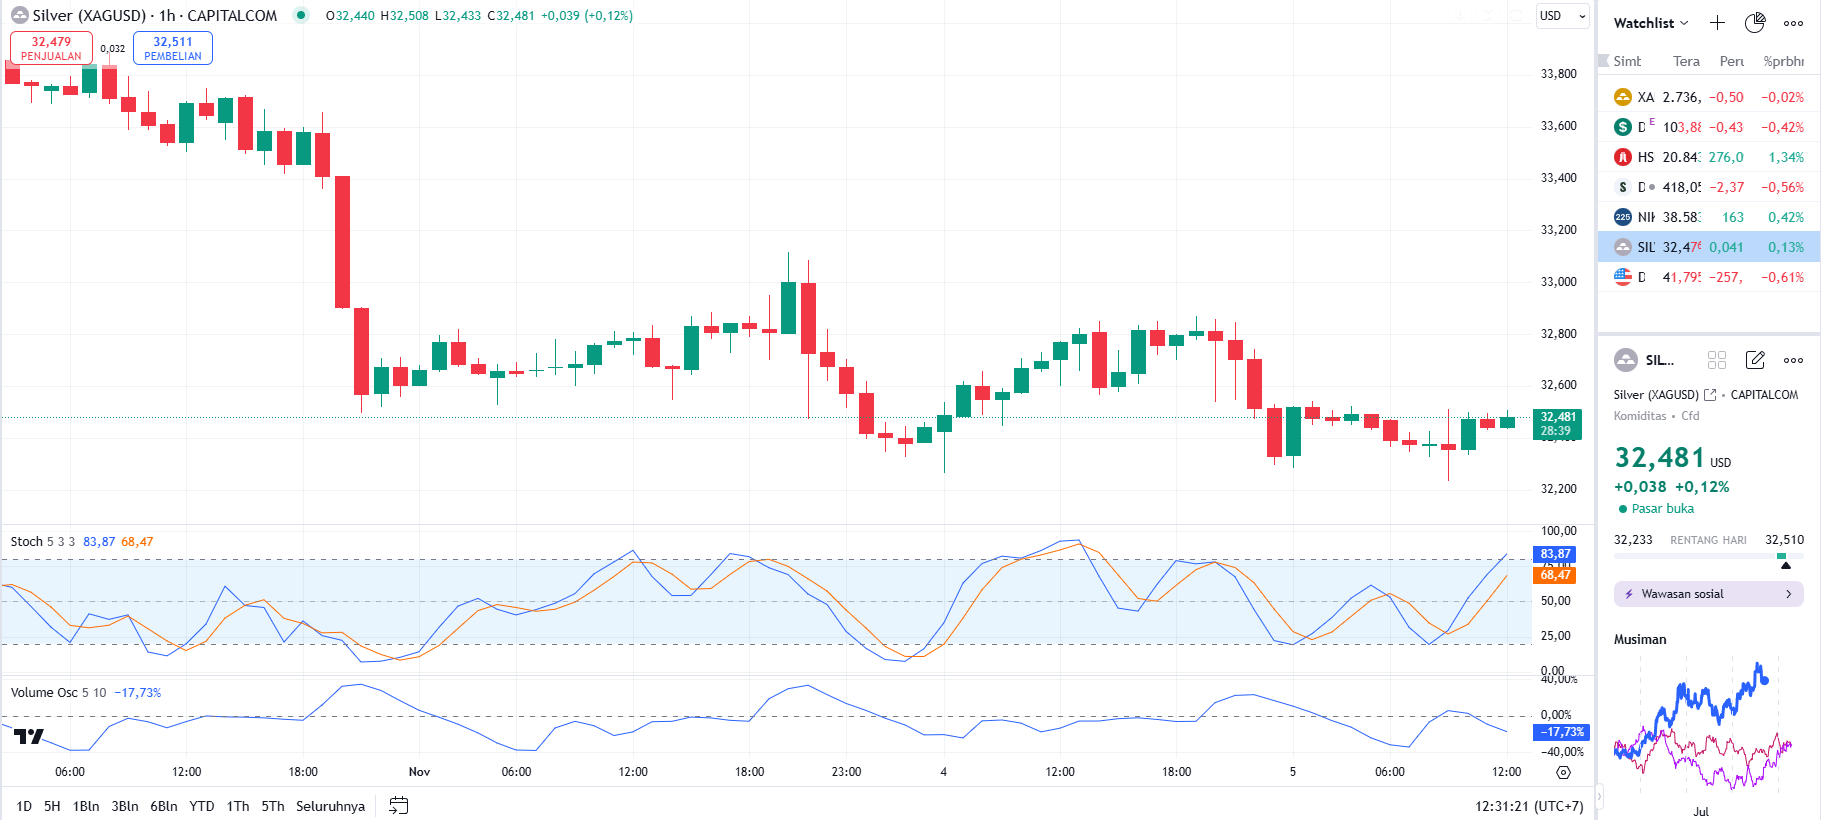
Task: Click the add symbol plus icon in Watchlist
Action: pos(1717,23)
